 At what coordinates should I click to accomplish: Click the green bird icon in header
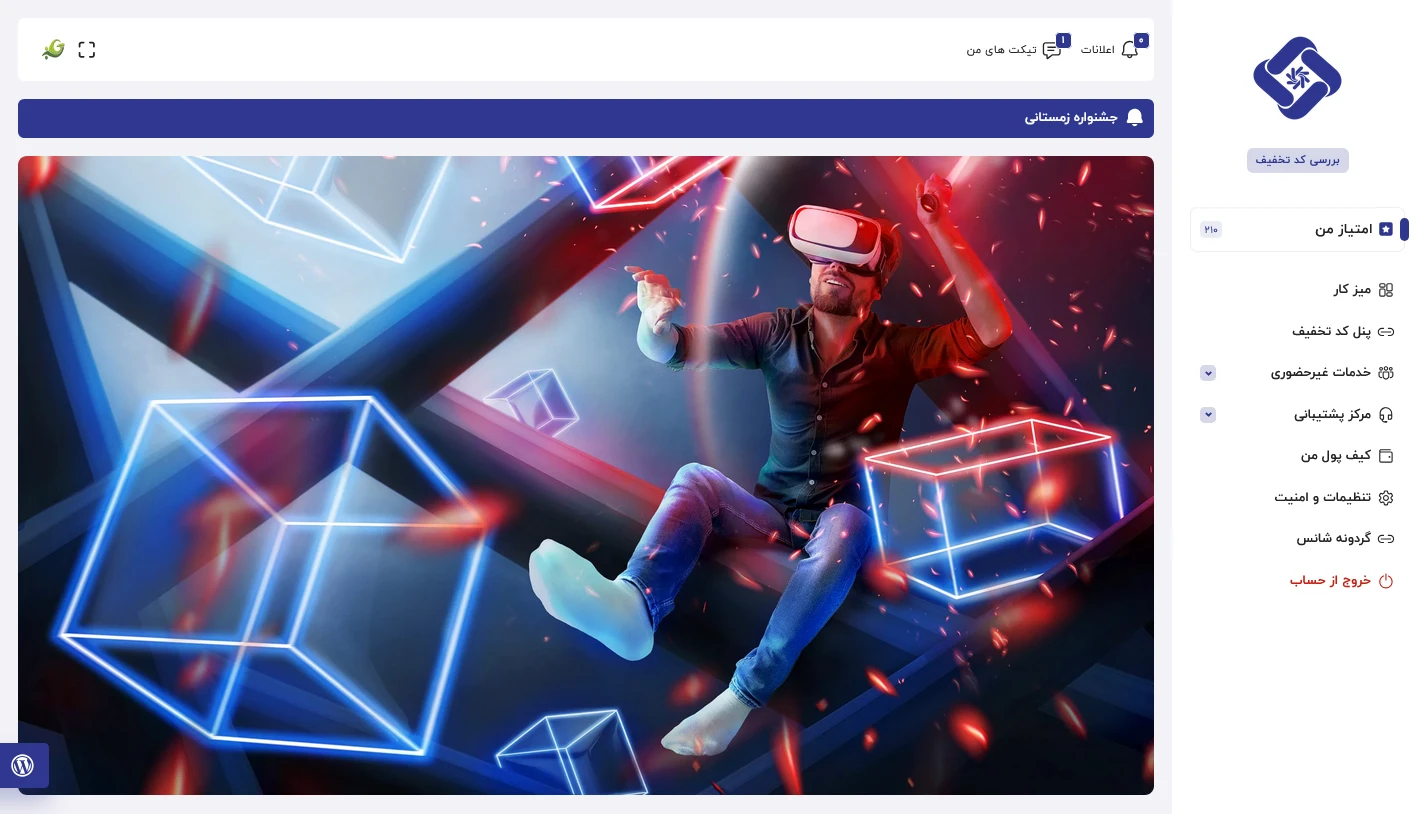pos(53,49)
